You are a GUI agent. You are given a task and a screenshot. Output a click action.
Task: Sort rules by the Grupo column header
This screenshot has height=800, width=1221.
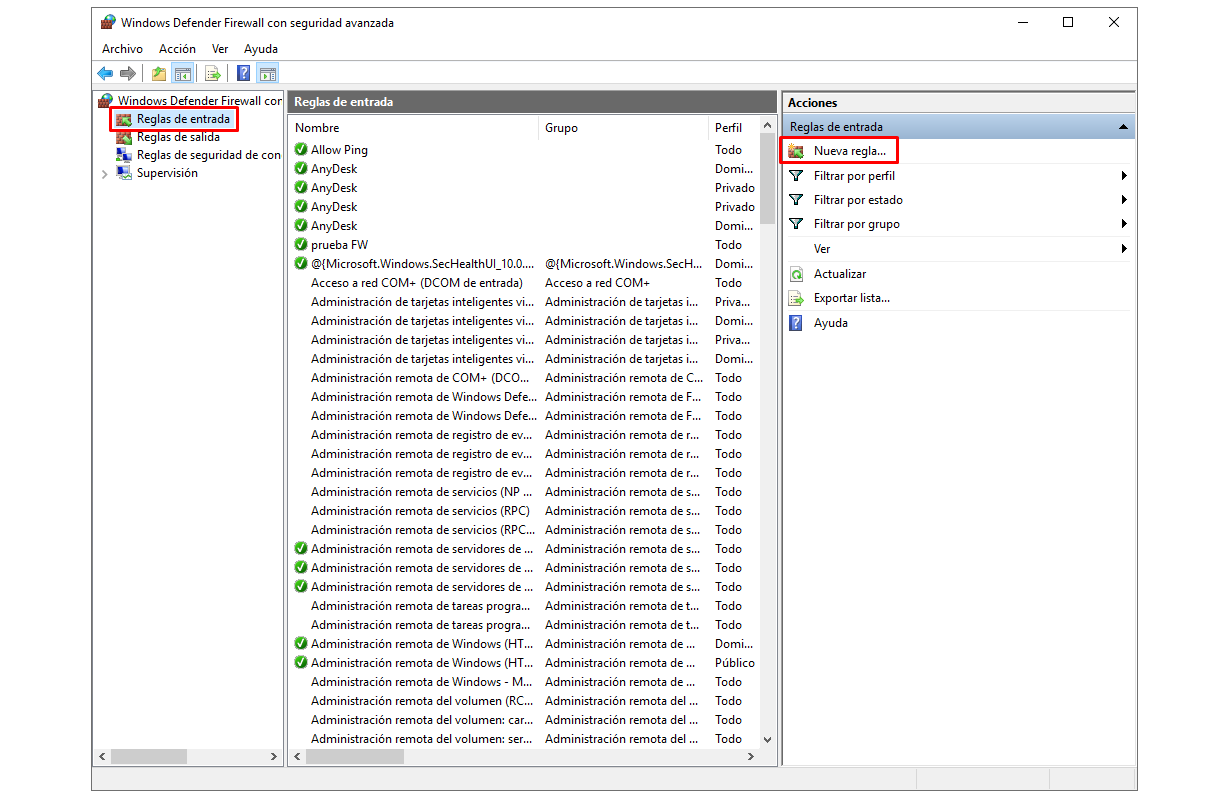[624, 128]
